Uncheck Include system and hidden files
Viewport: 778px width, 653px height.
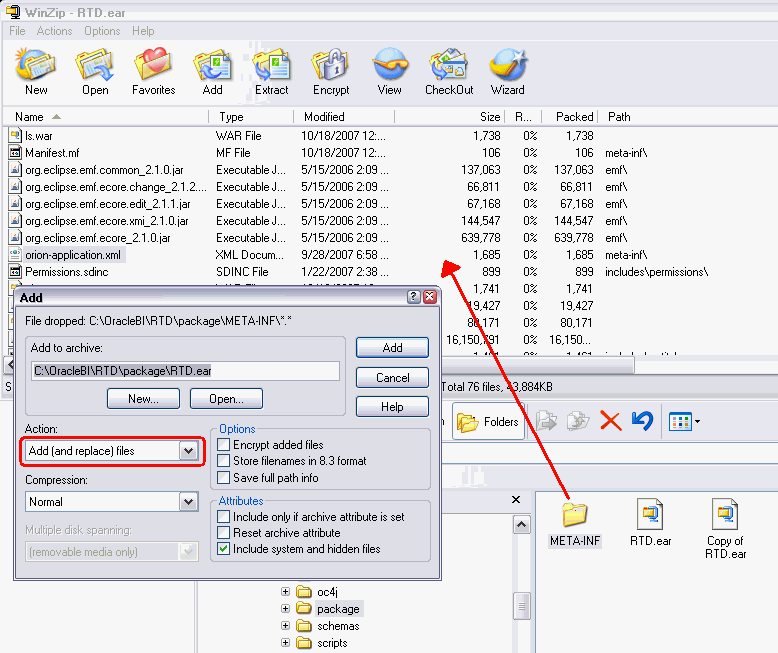(x=224, y=549)
